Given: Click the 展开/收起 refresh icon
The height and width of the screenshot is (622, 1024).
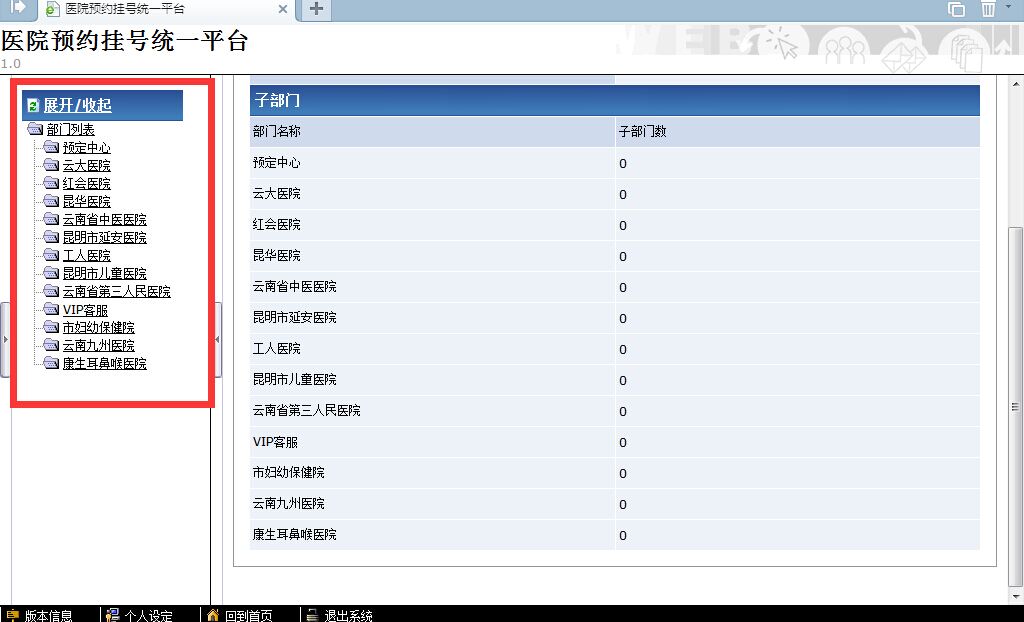Looking at the screenshot, I should coord(33,106).
